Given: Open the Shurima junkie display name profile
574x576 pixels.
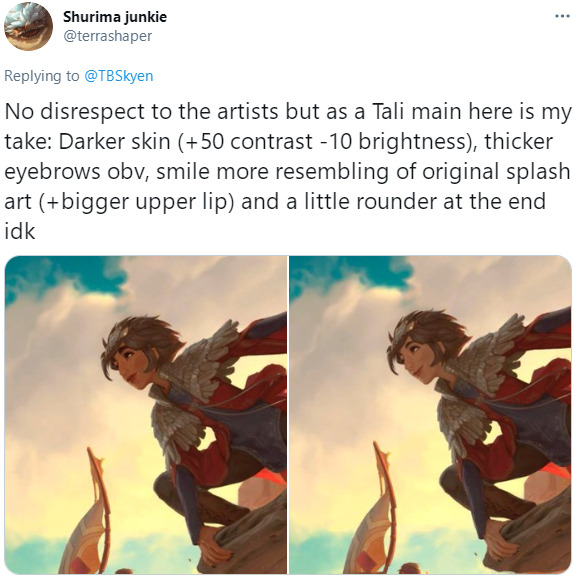Looking at the screenshot, I should 115,17.
